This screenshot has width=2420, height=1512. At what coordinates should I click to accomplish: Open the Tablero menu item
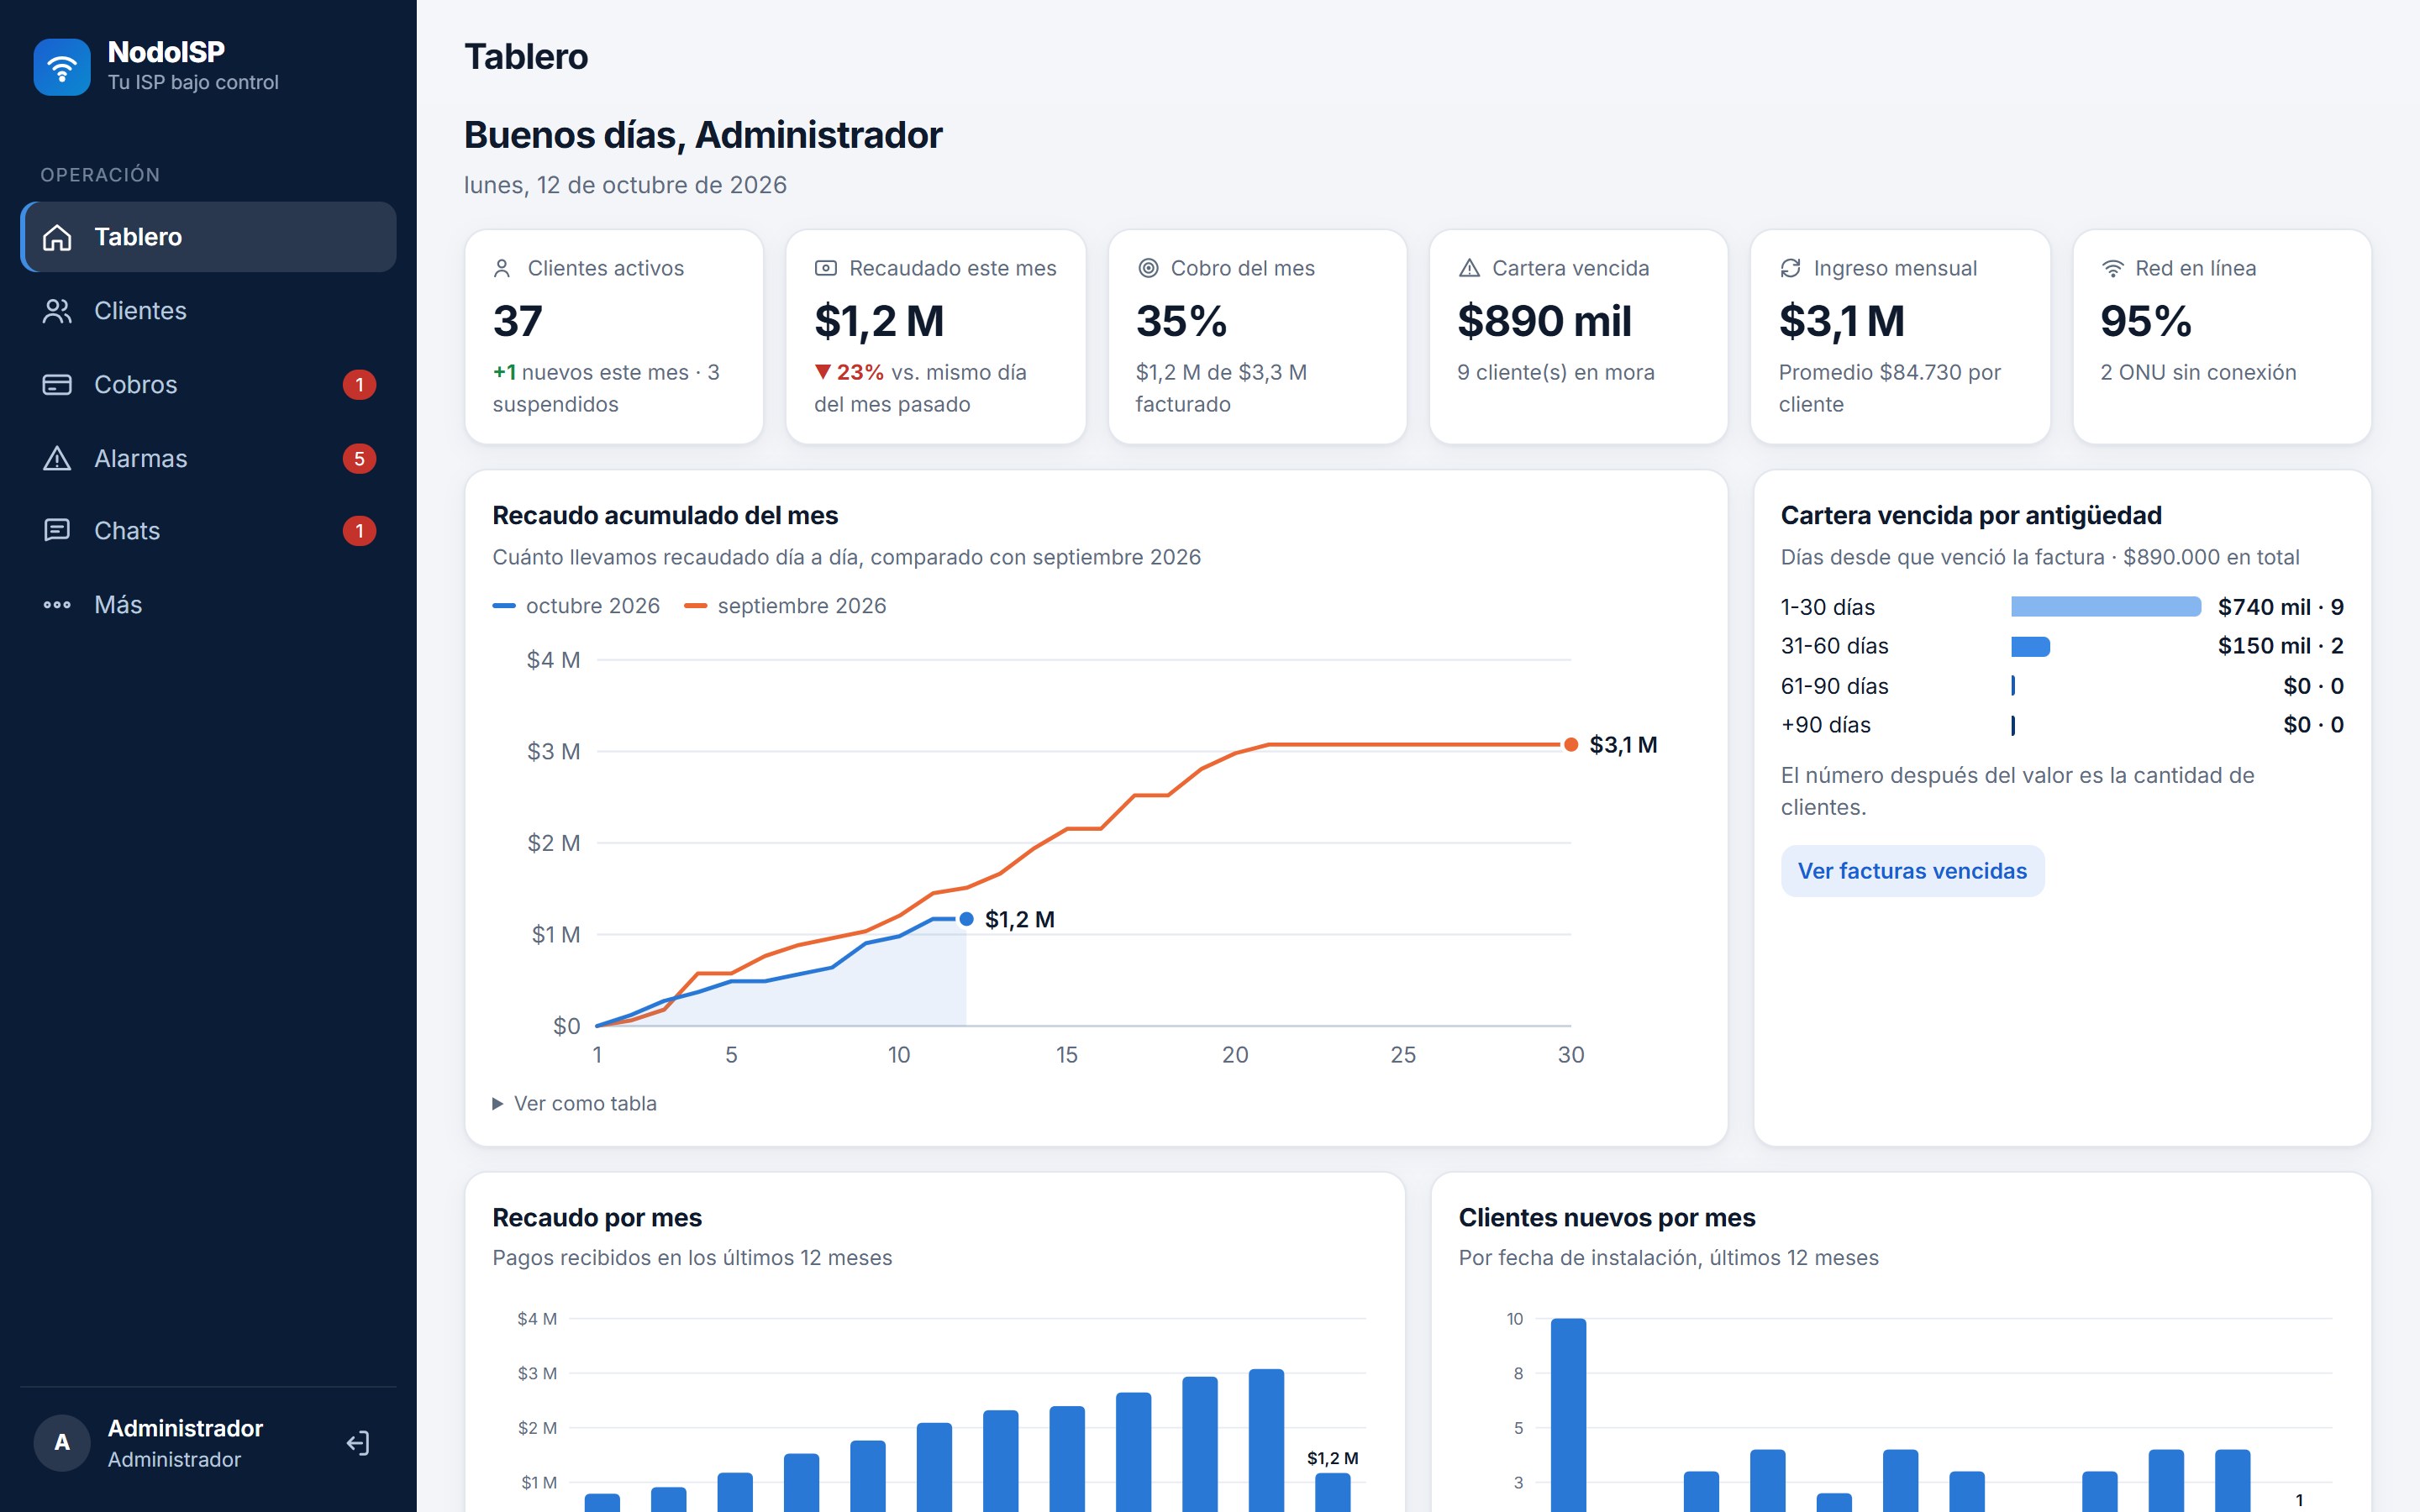208,237
